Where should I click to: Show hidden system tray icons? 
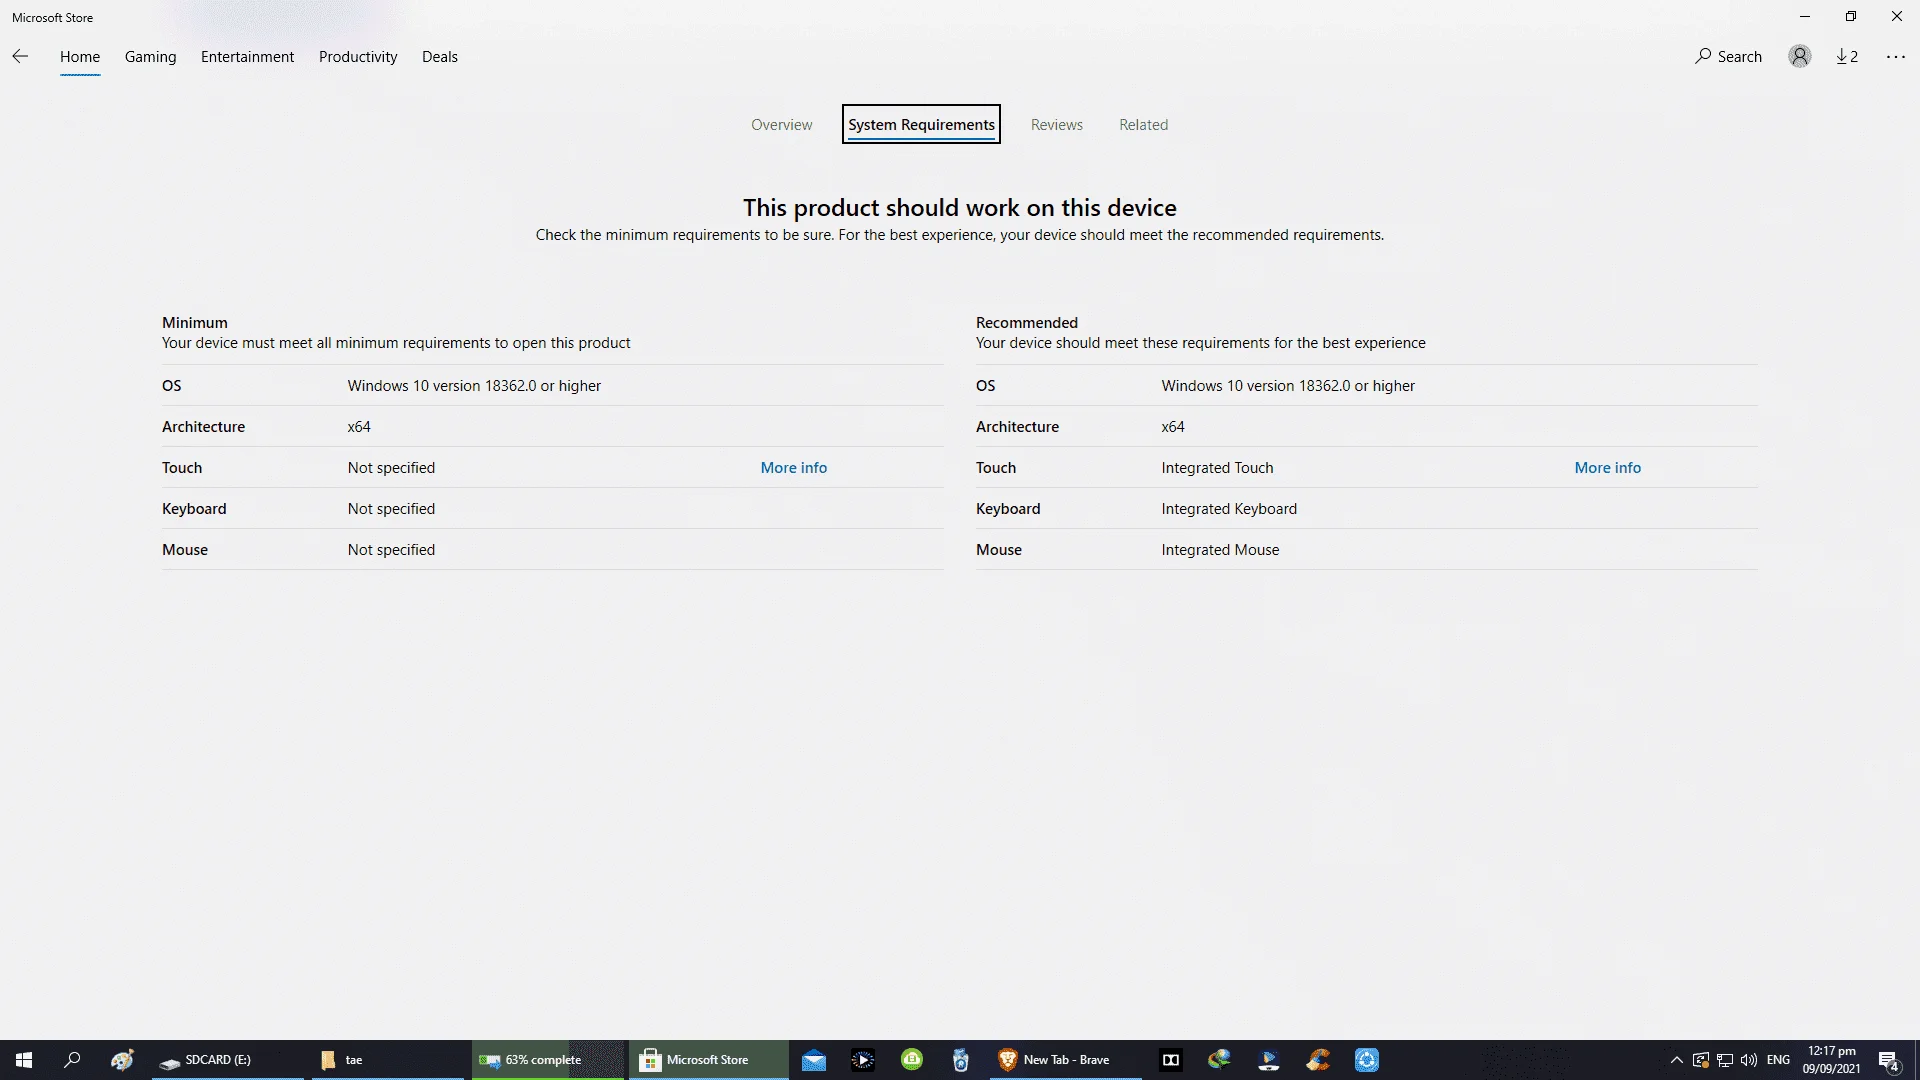coord(1677,1060)
